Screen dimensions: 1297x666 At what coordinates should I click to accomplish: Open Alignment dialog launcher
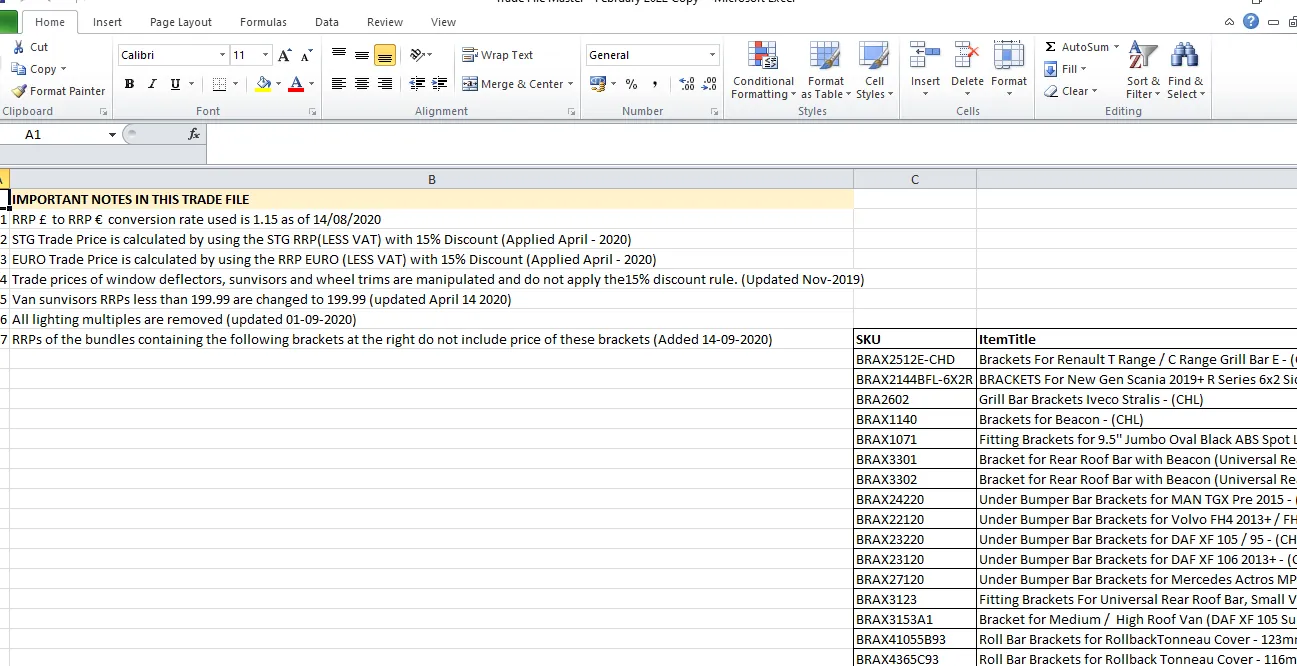point(571,112)
